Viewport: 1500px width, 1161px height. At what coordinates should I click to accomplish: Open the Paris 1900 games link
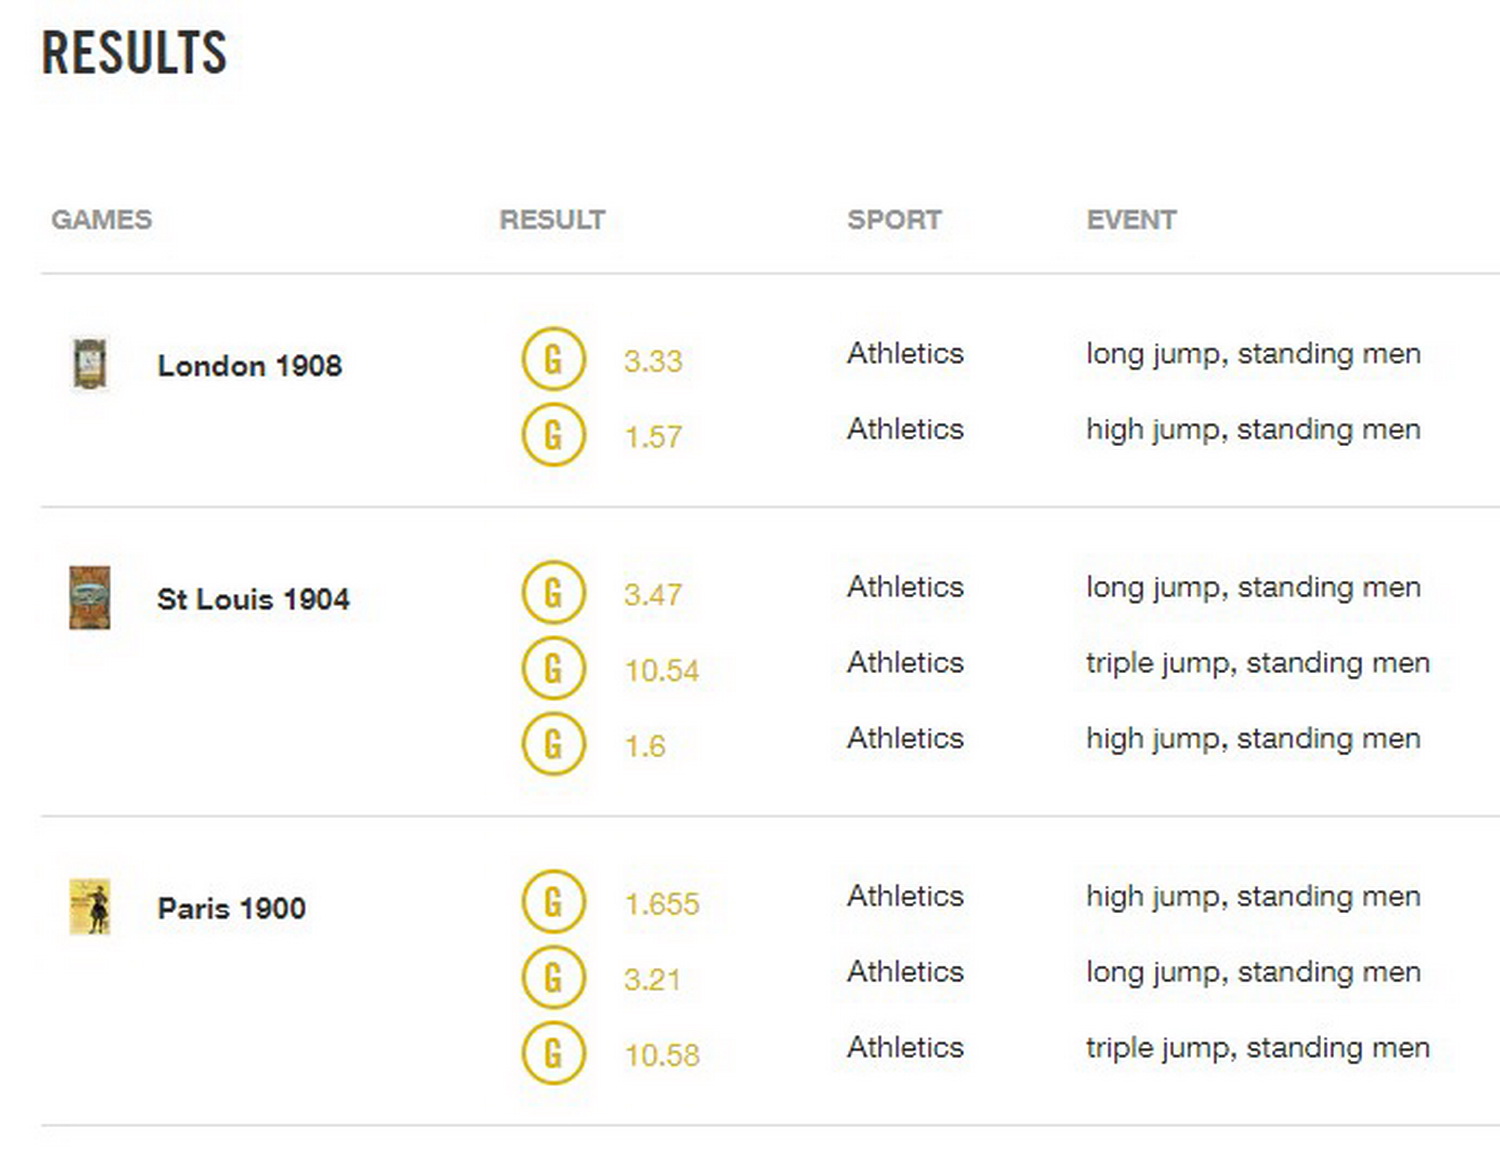pos(231,909)
